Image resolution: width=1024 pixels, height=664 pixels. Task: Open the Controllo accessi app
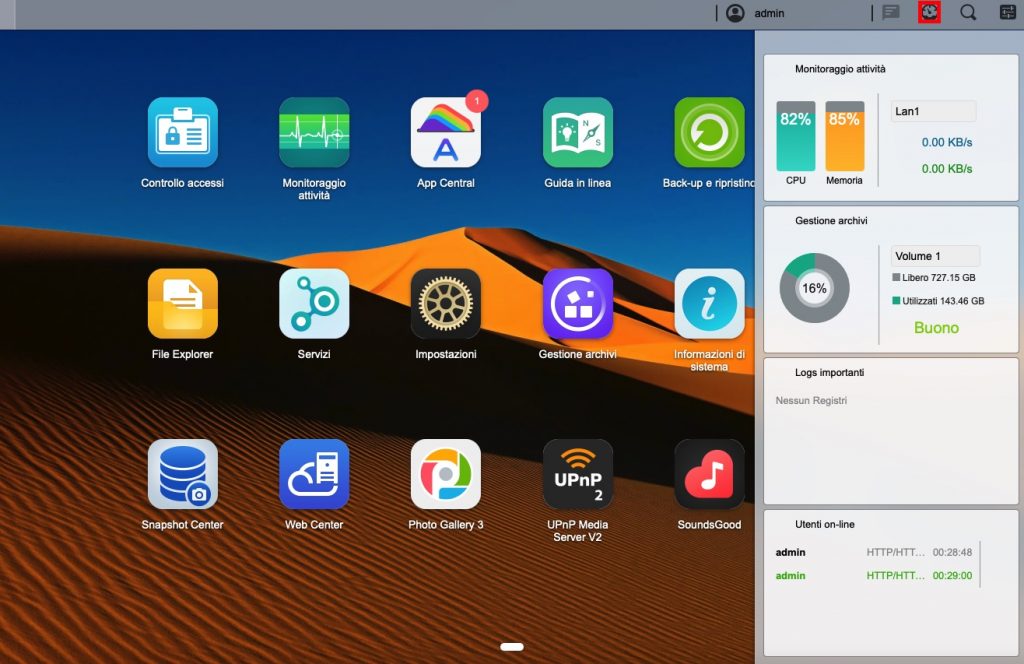pyautogui.click(x=182, y=132)
